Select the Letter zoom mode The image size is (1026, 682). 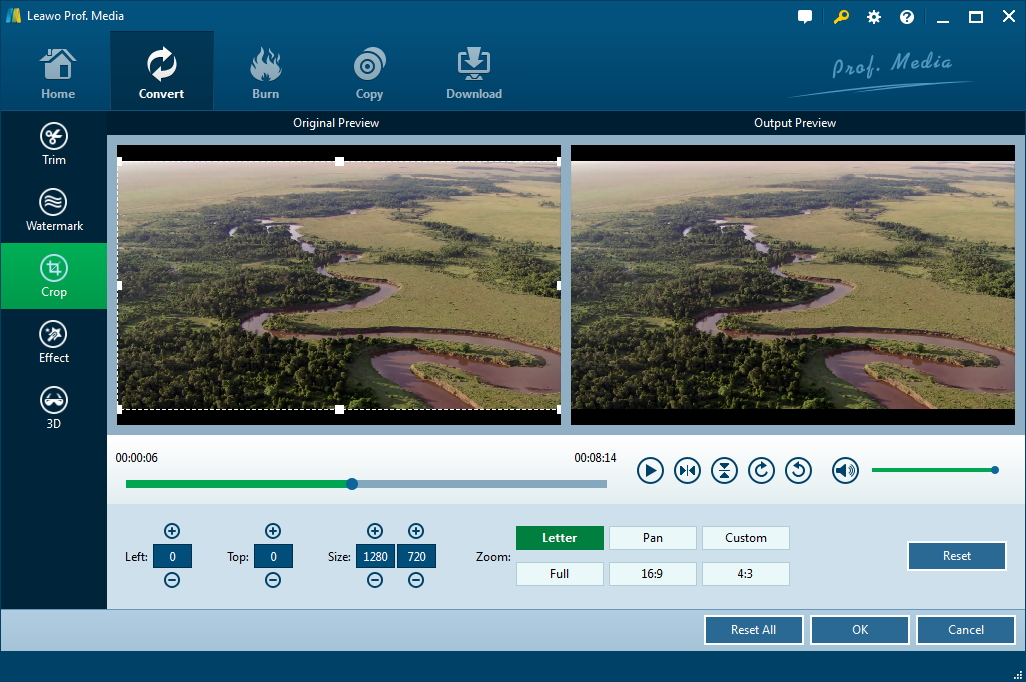(559, 537)
